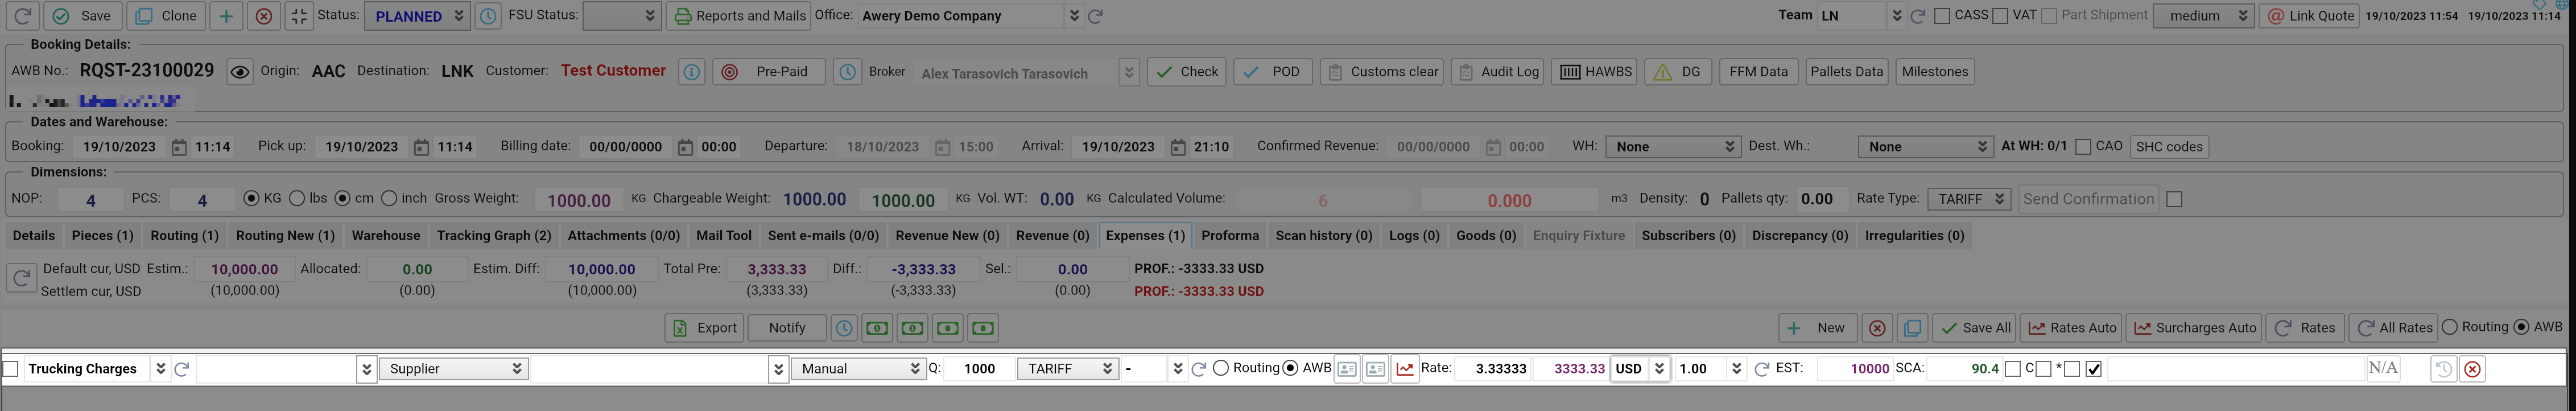2576x411 pixels.
Task: Tick the Trucking Charges row checkbox
Action: point(11,369)
